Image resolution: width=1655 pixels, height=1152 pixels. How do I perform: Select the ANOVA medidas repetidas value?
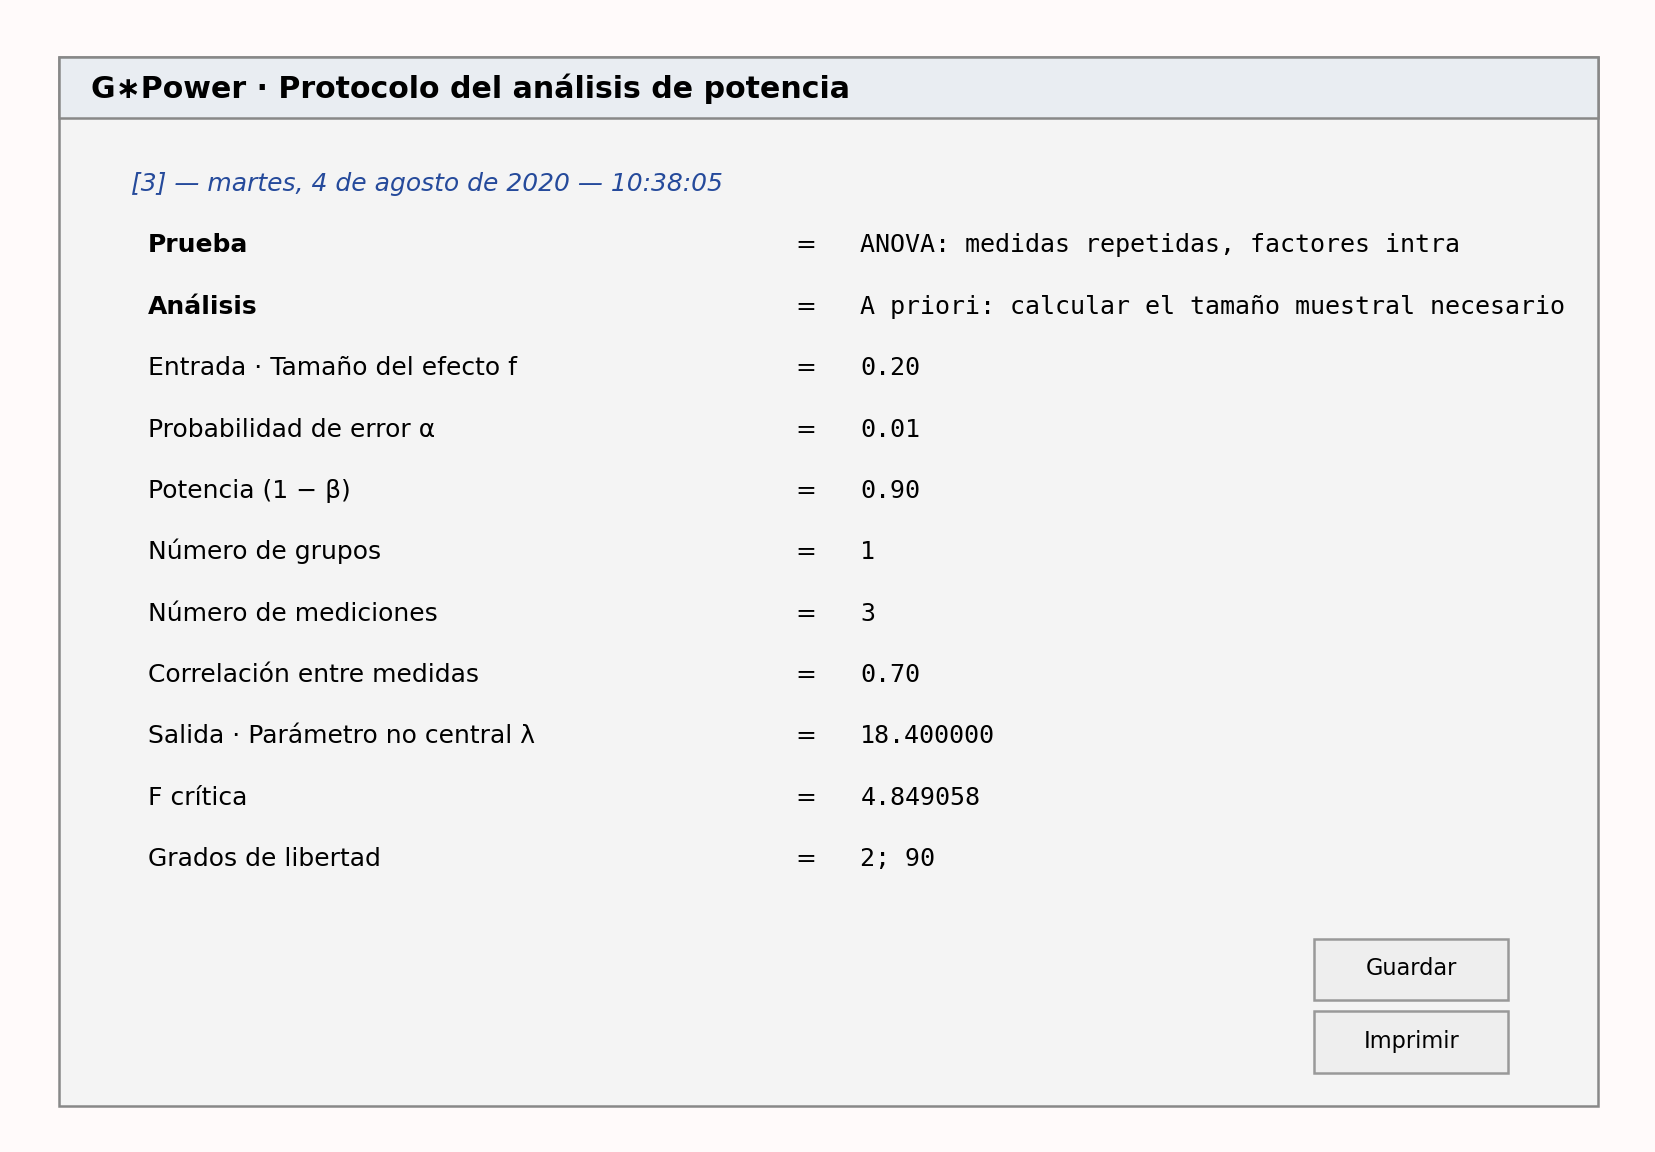[1160, 245]
